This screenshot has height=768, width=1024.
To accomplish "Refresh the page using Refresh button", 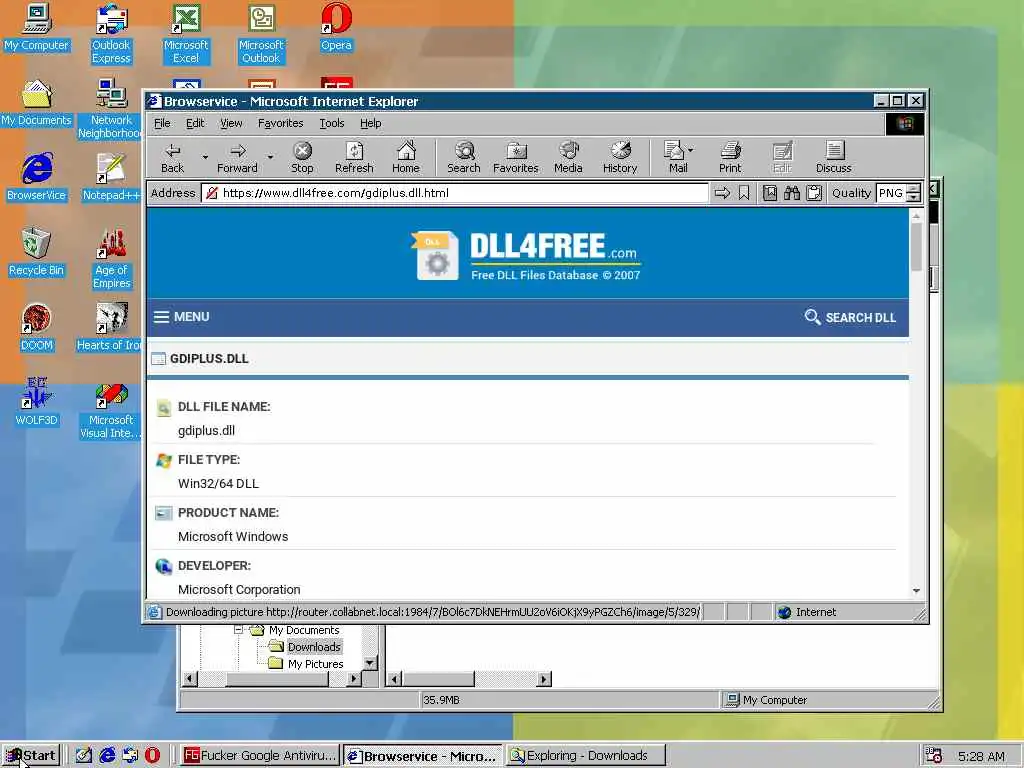I will 354,158.
